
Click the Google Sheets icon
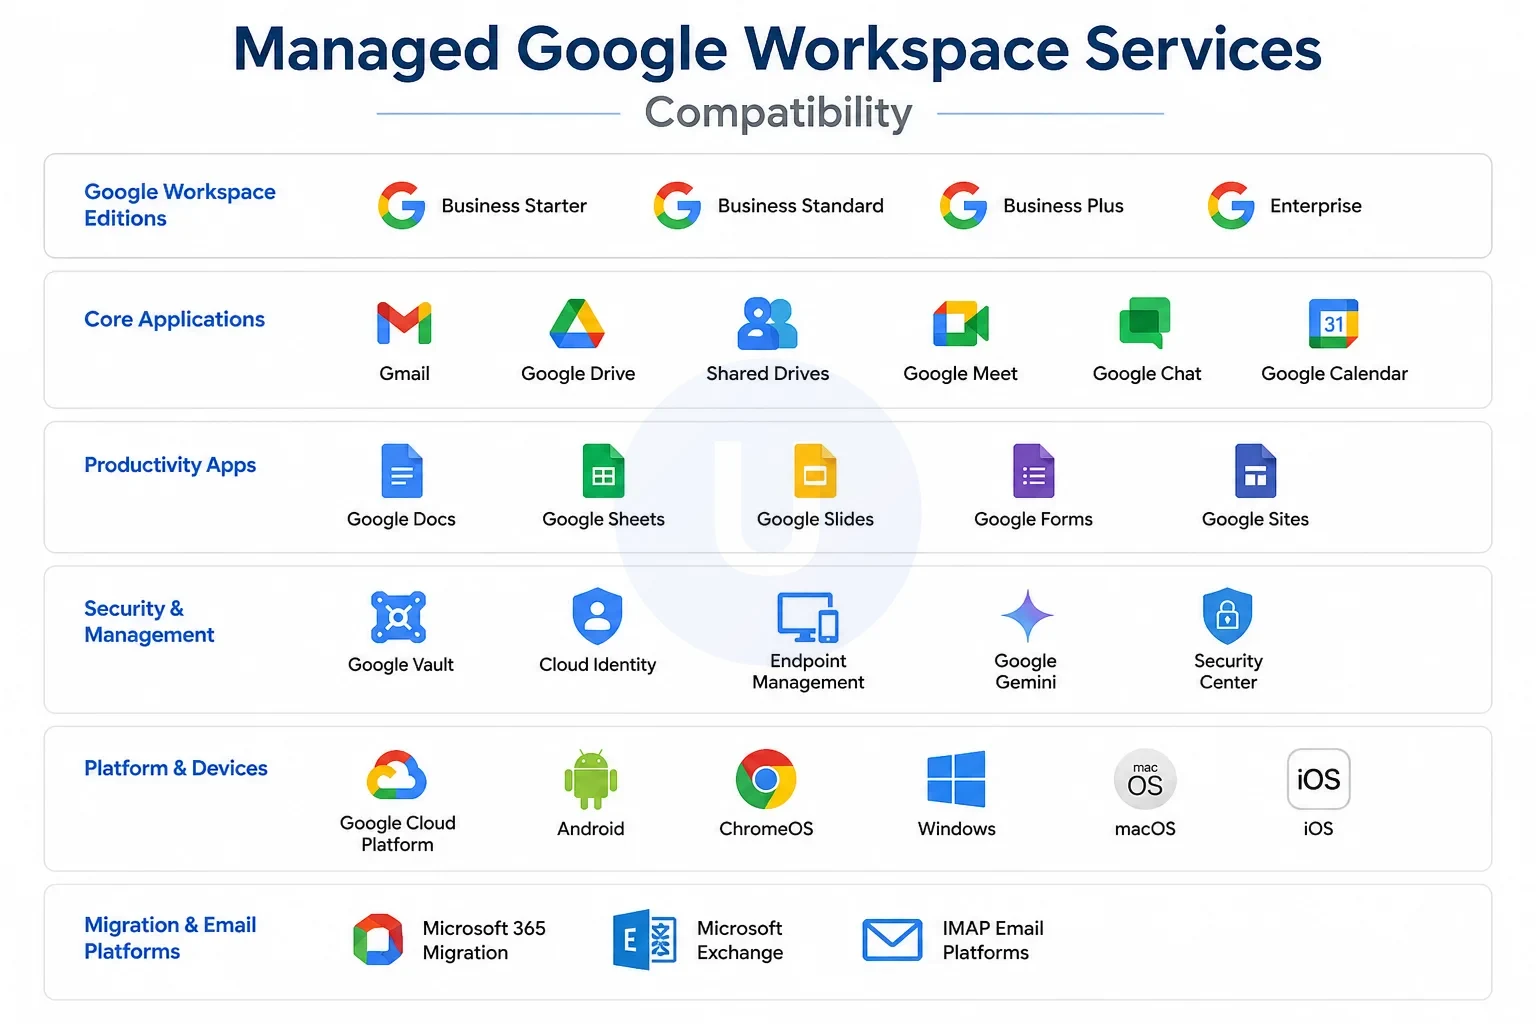(x=603, y=471)
